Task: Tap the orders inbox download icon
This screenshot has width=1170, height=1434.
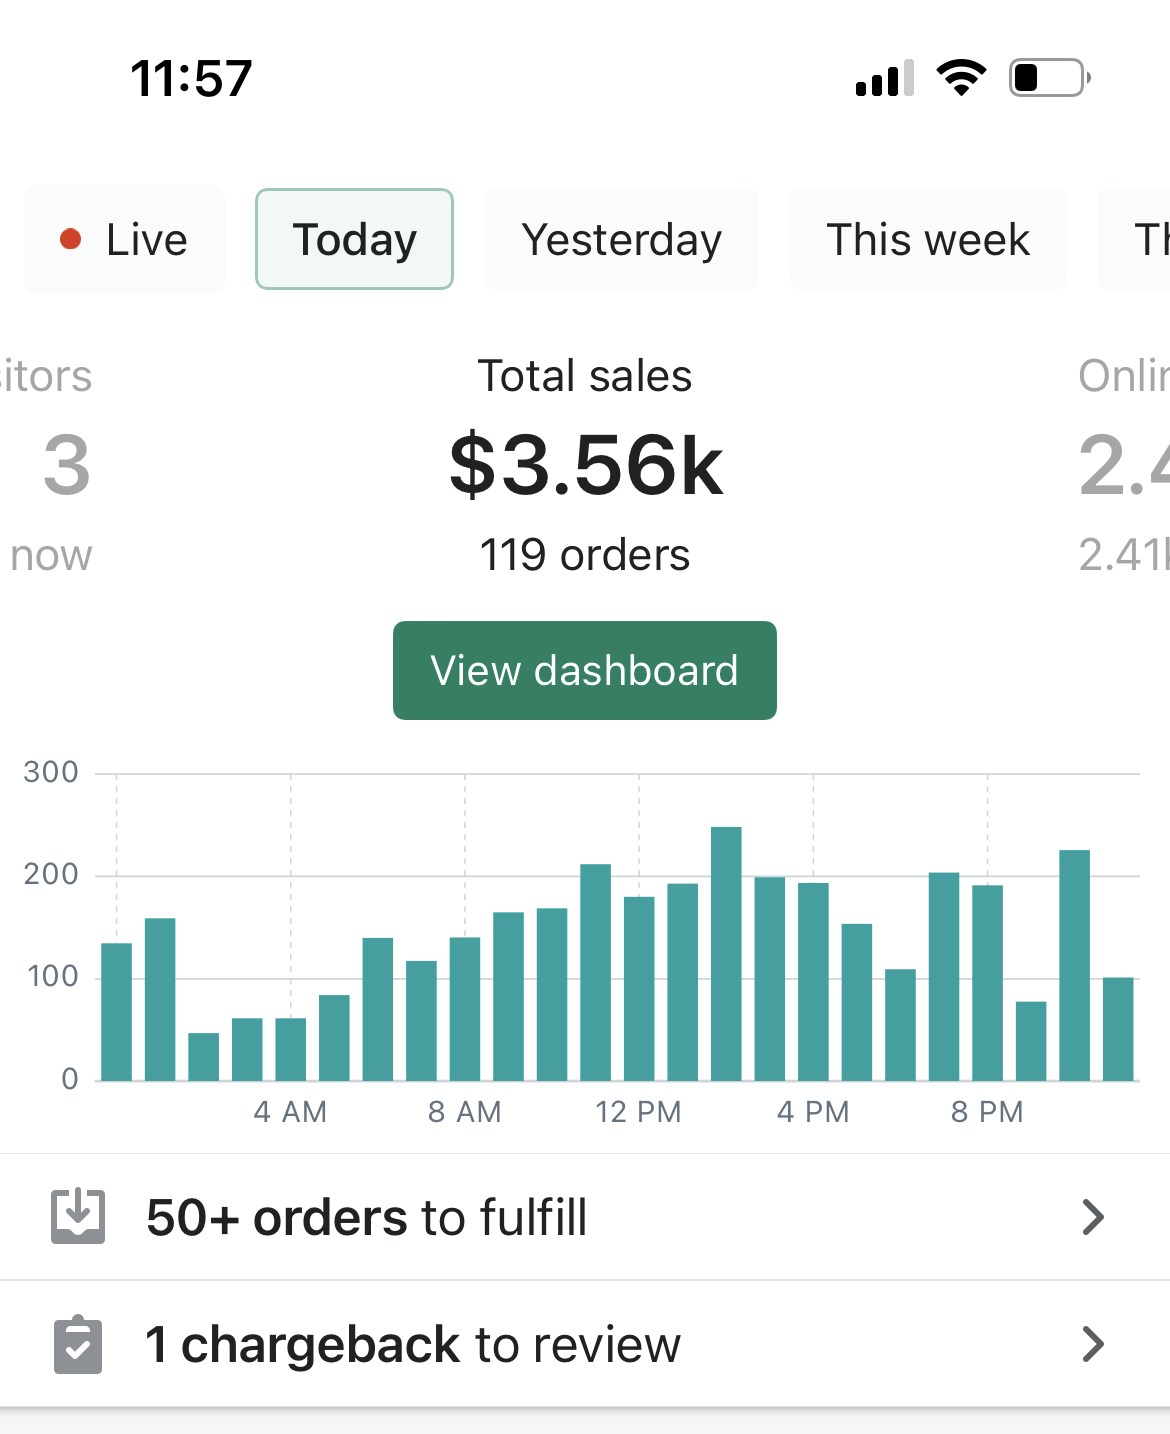Action: pos(78,1216)
